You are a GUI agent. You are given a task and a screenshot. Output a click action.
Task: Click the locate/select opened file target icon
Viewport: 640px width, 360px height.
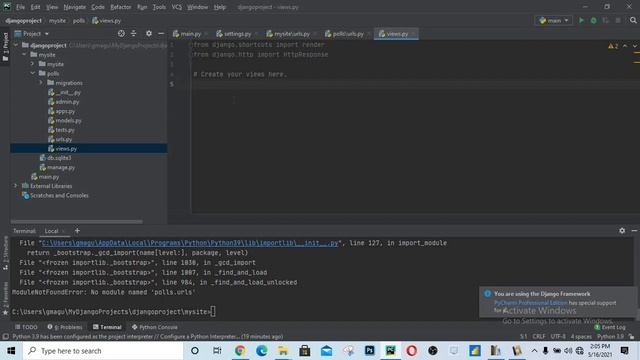(121, 33)
